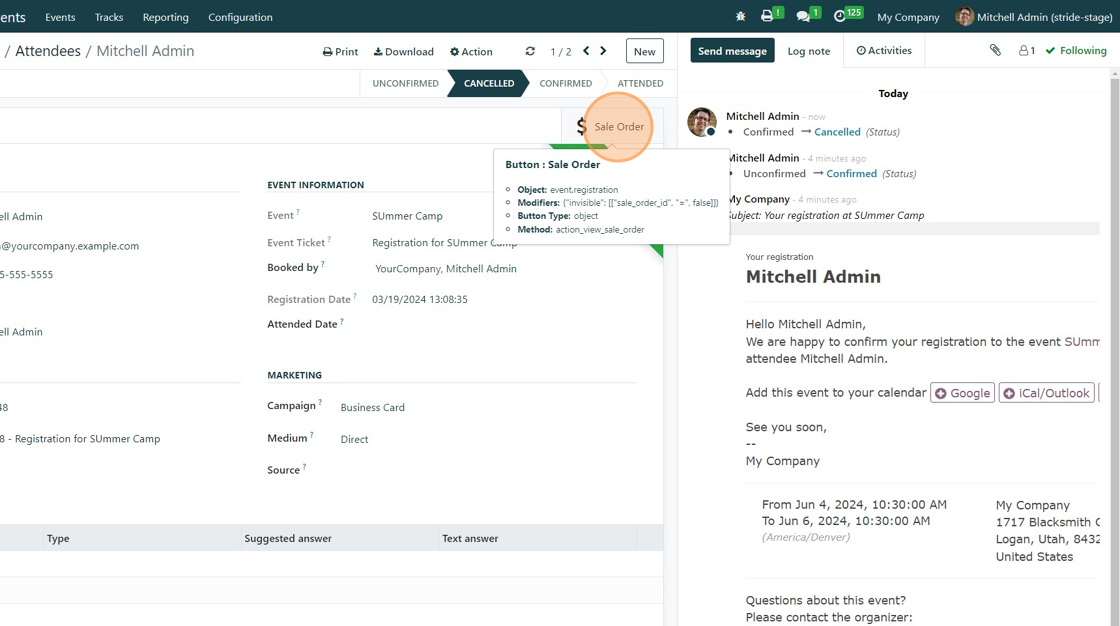Viewport: 1120px width, 626px height.
Task: Edit Registration Date 03/19/2024 field
Action: pyautogui.click(x=419, y=299)
